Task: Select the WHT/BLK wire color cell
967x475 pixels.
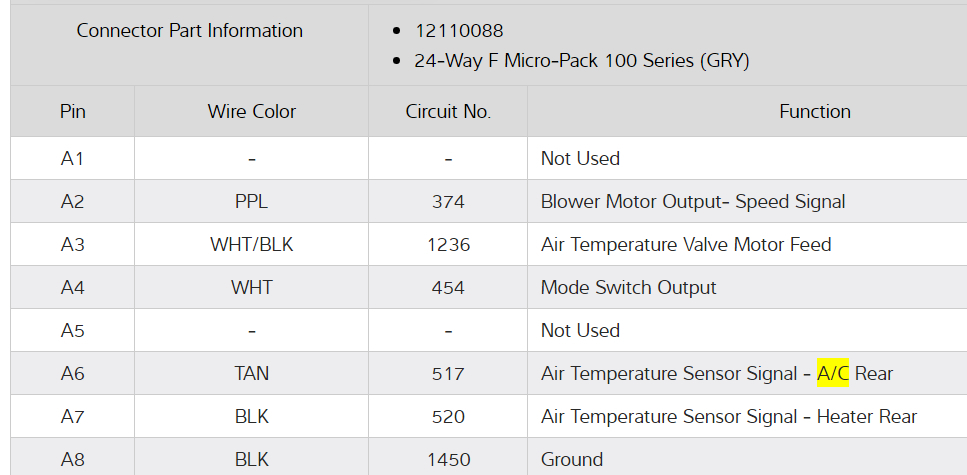Action: tap(252, 244)
